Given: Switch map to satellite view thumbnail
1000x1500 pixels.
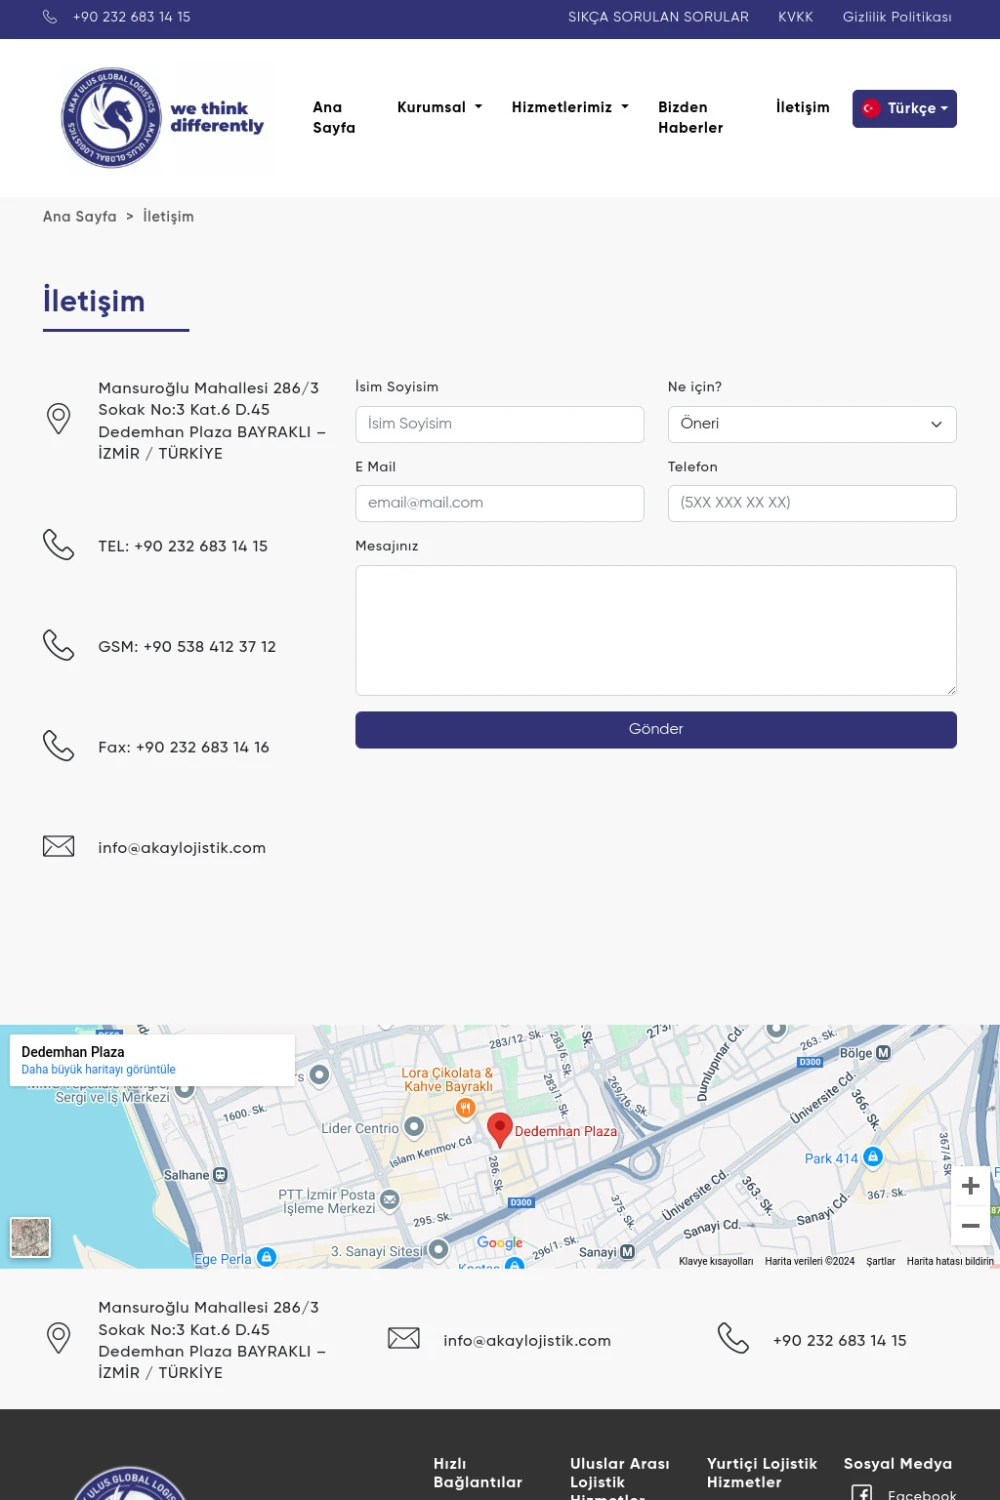Looking at the screenshot, I should coord(30,1237).
